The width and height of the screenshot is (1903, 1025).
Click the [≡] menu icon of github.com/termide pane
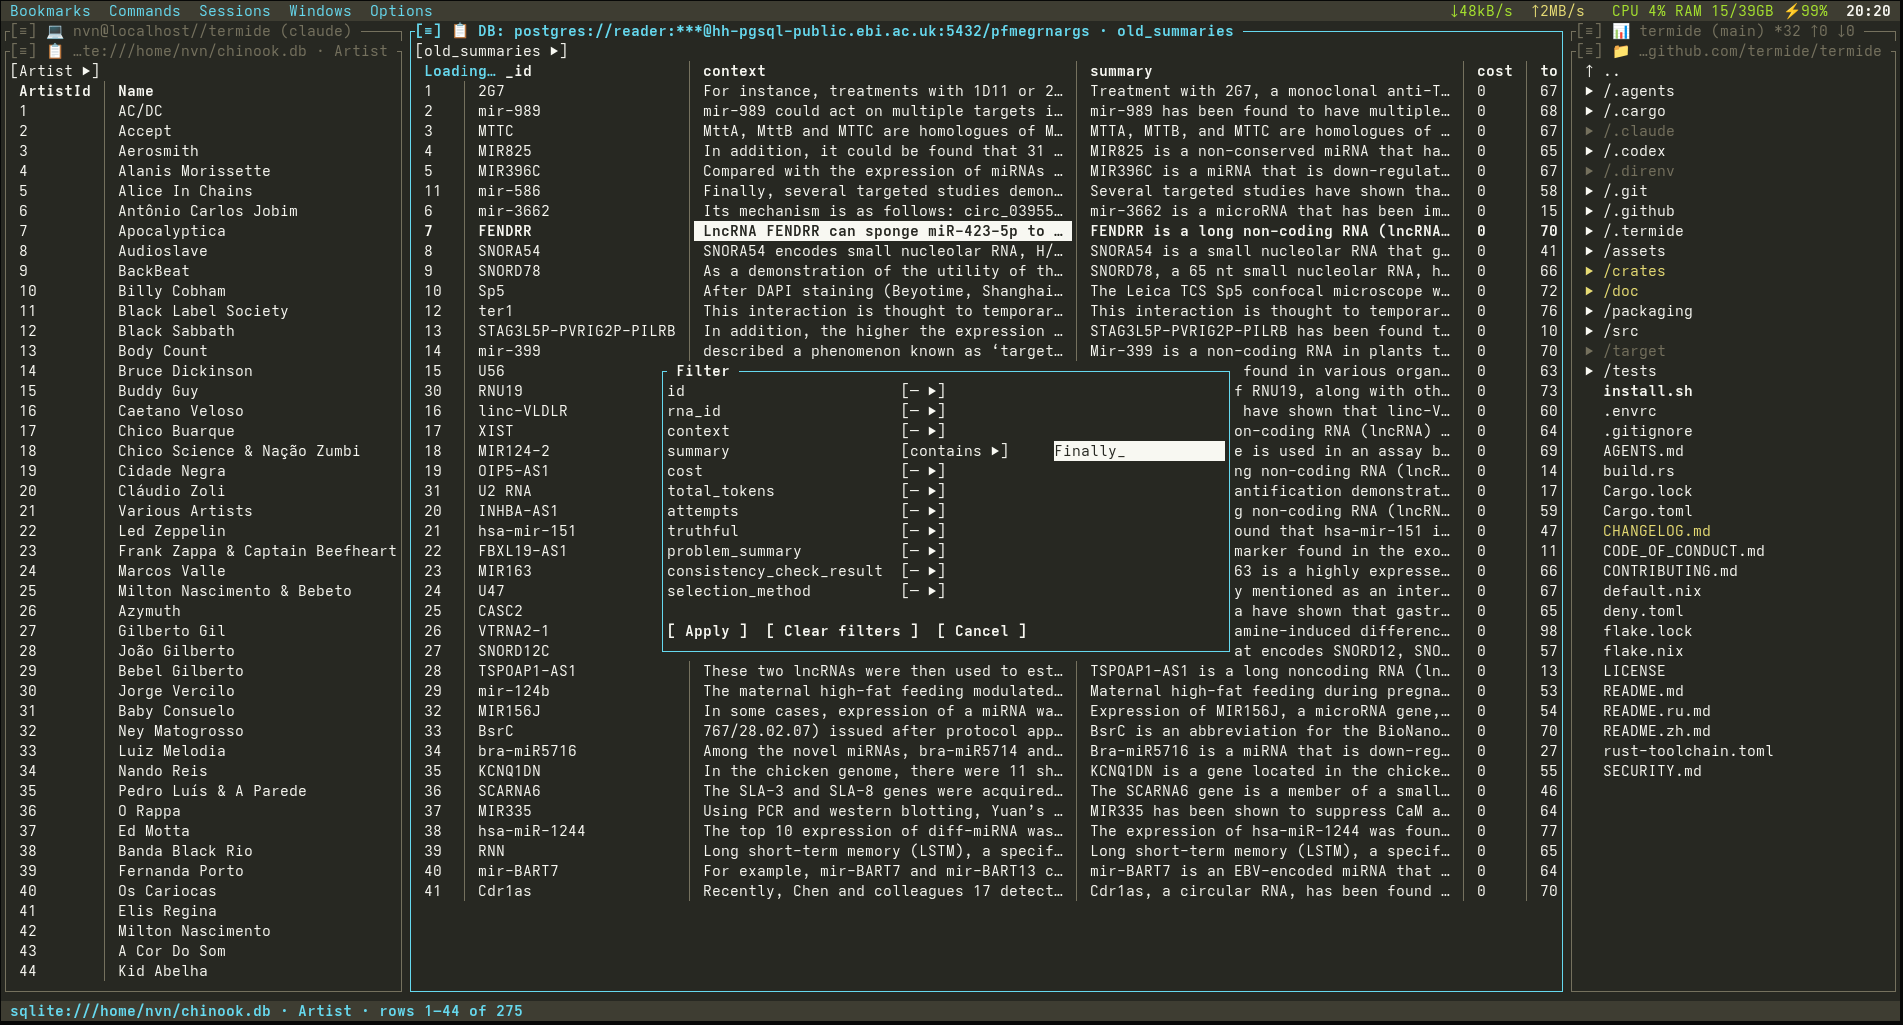[x=1590, y=51]
